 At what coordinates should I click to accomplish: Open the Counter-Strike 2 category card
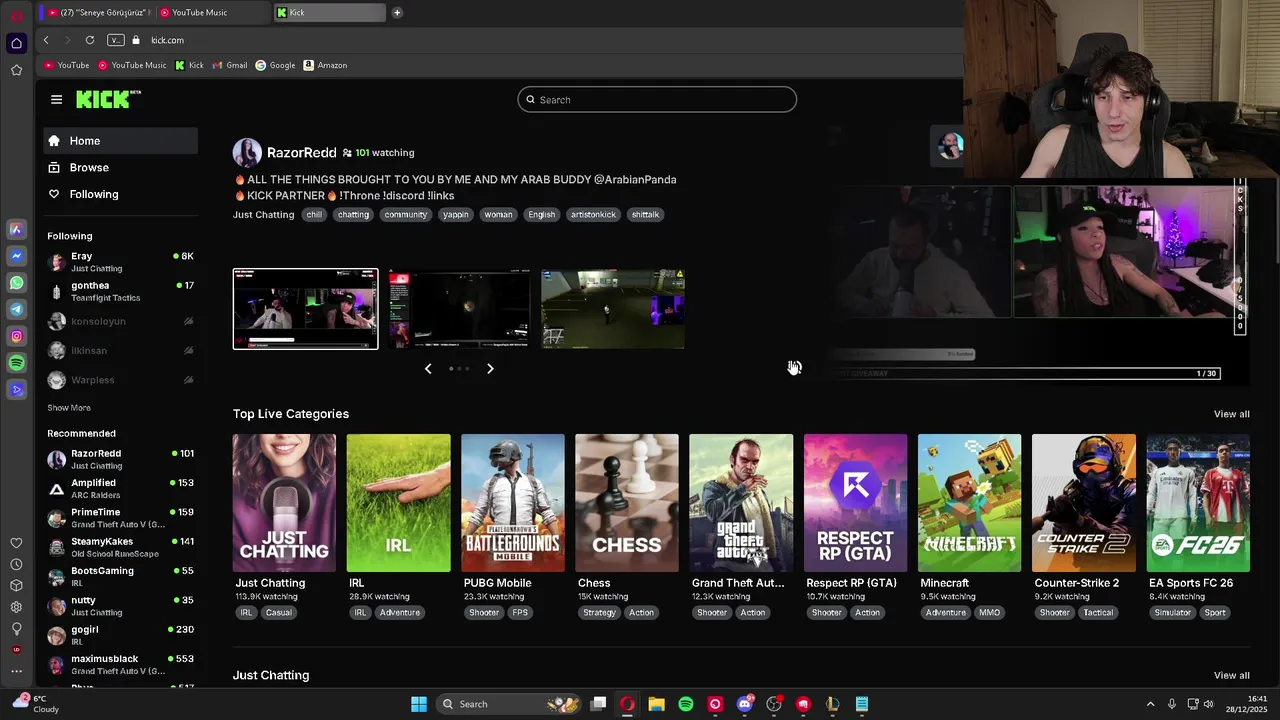[x=1084, y=503]
